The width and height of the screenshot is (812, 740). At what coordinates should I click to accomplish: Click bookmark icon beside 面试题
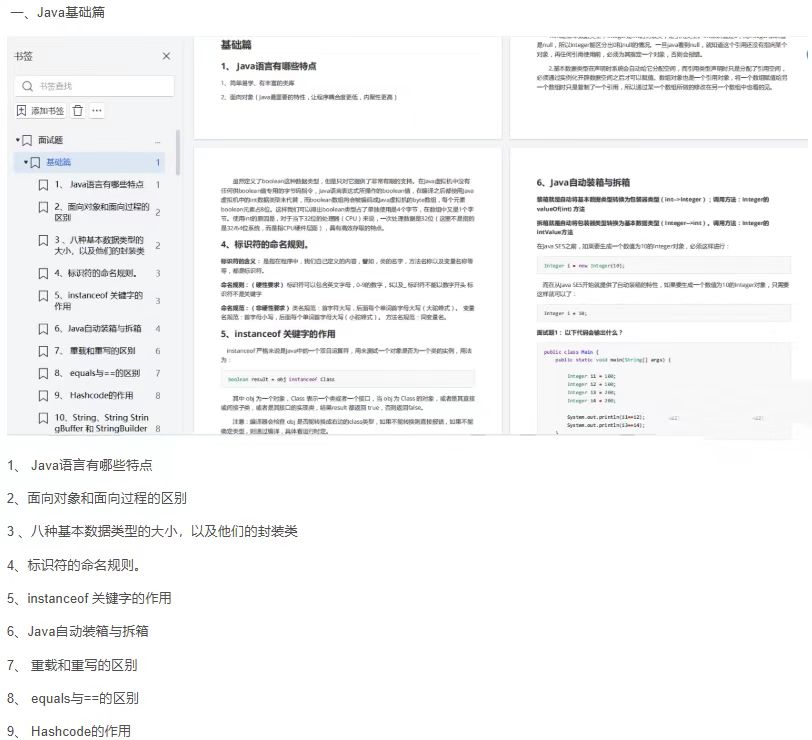pyautogui.click(x=27, y=140)
